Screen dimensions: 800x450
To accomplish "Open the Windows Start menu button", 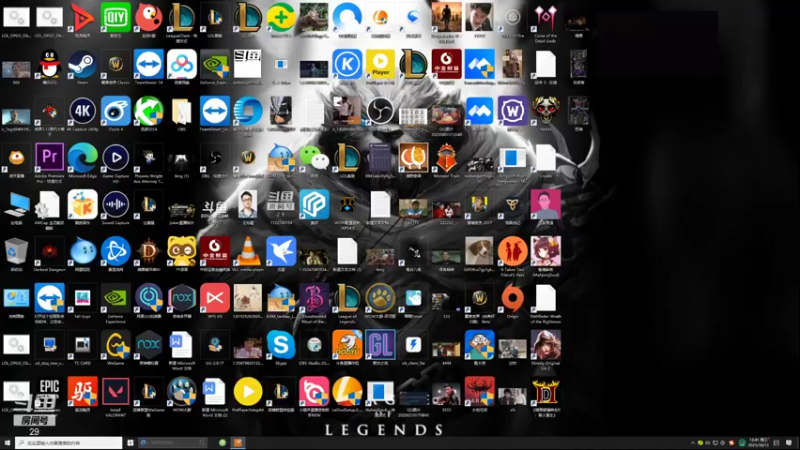I will (7, 443).
